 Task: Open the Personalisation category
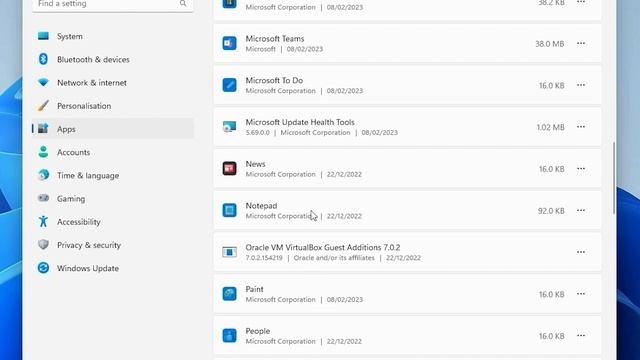113,106
